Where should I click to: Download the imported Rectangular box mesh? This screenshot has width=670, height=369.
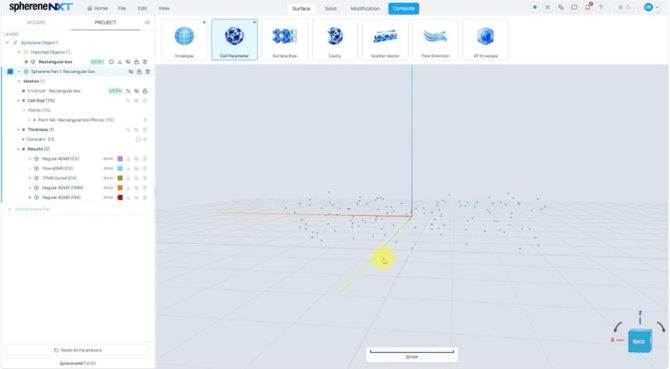pos(120,62)
